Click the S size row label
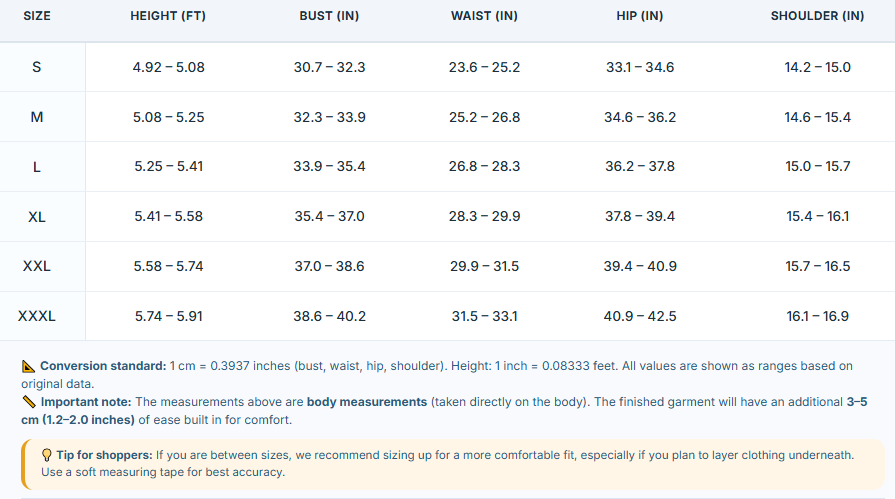This screenshot has height=499, width=895. click(x=37, y=67)
